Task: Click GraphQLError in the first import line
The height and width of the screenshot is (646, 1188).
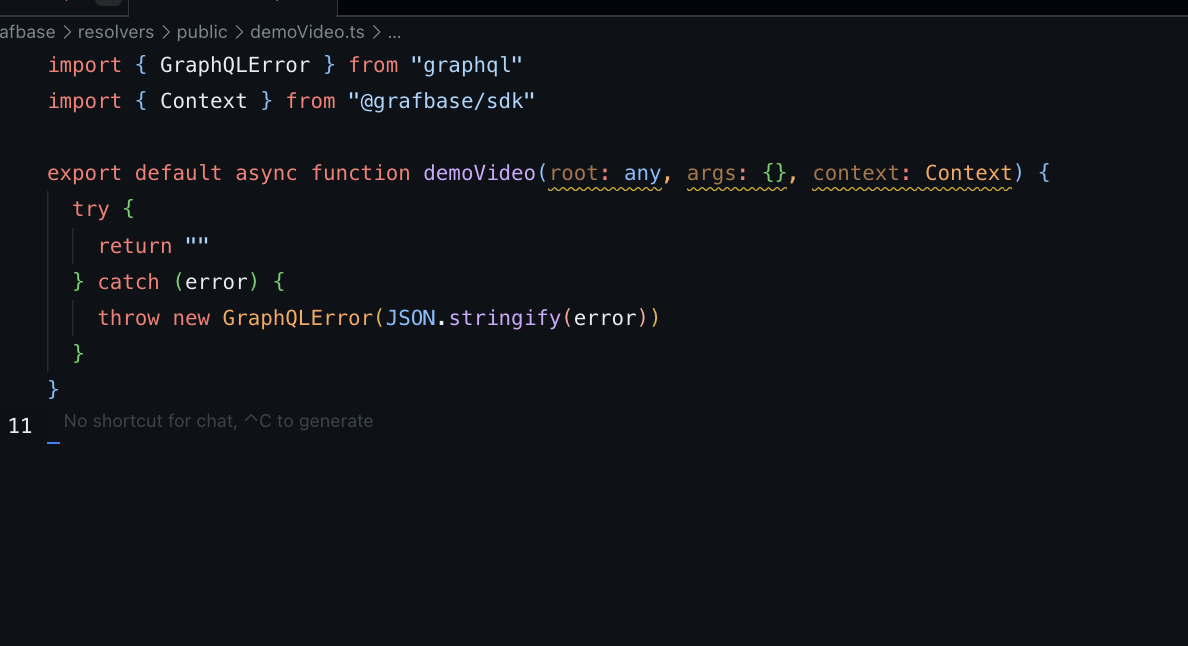Action: (x=235, y=65)
